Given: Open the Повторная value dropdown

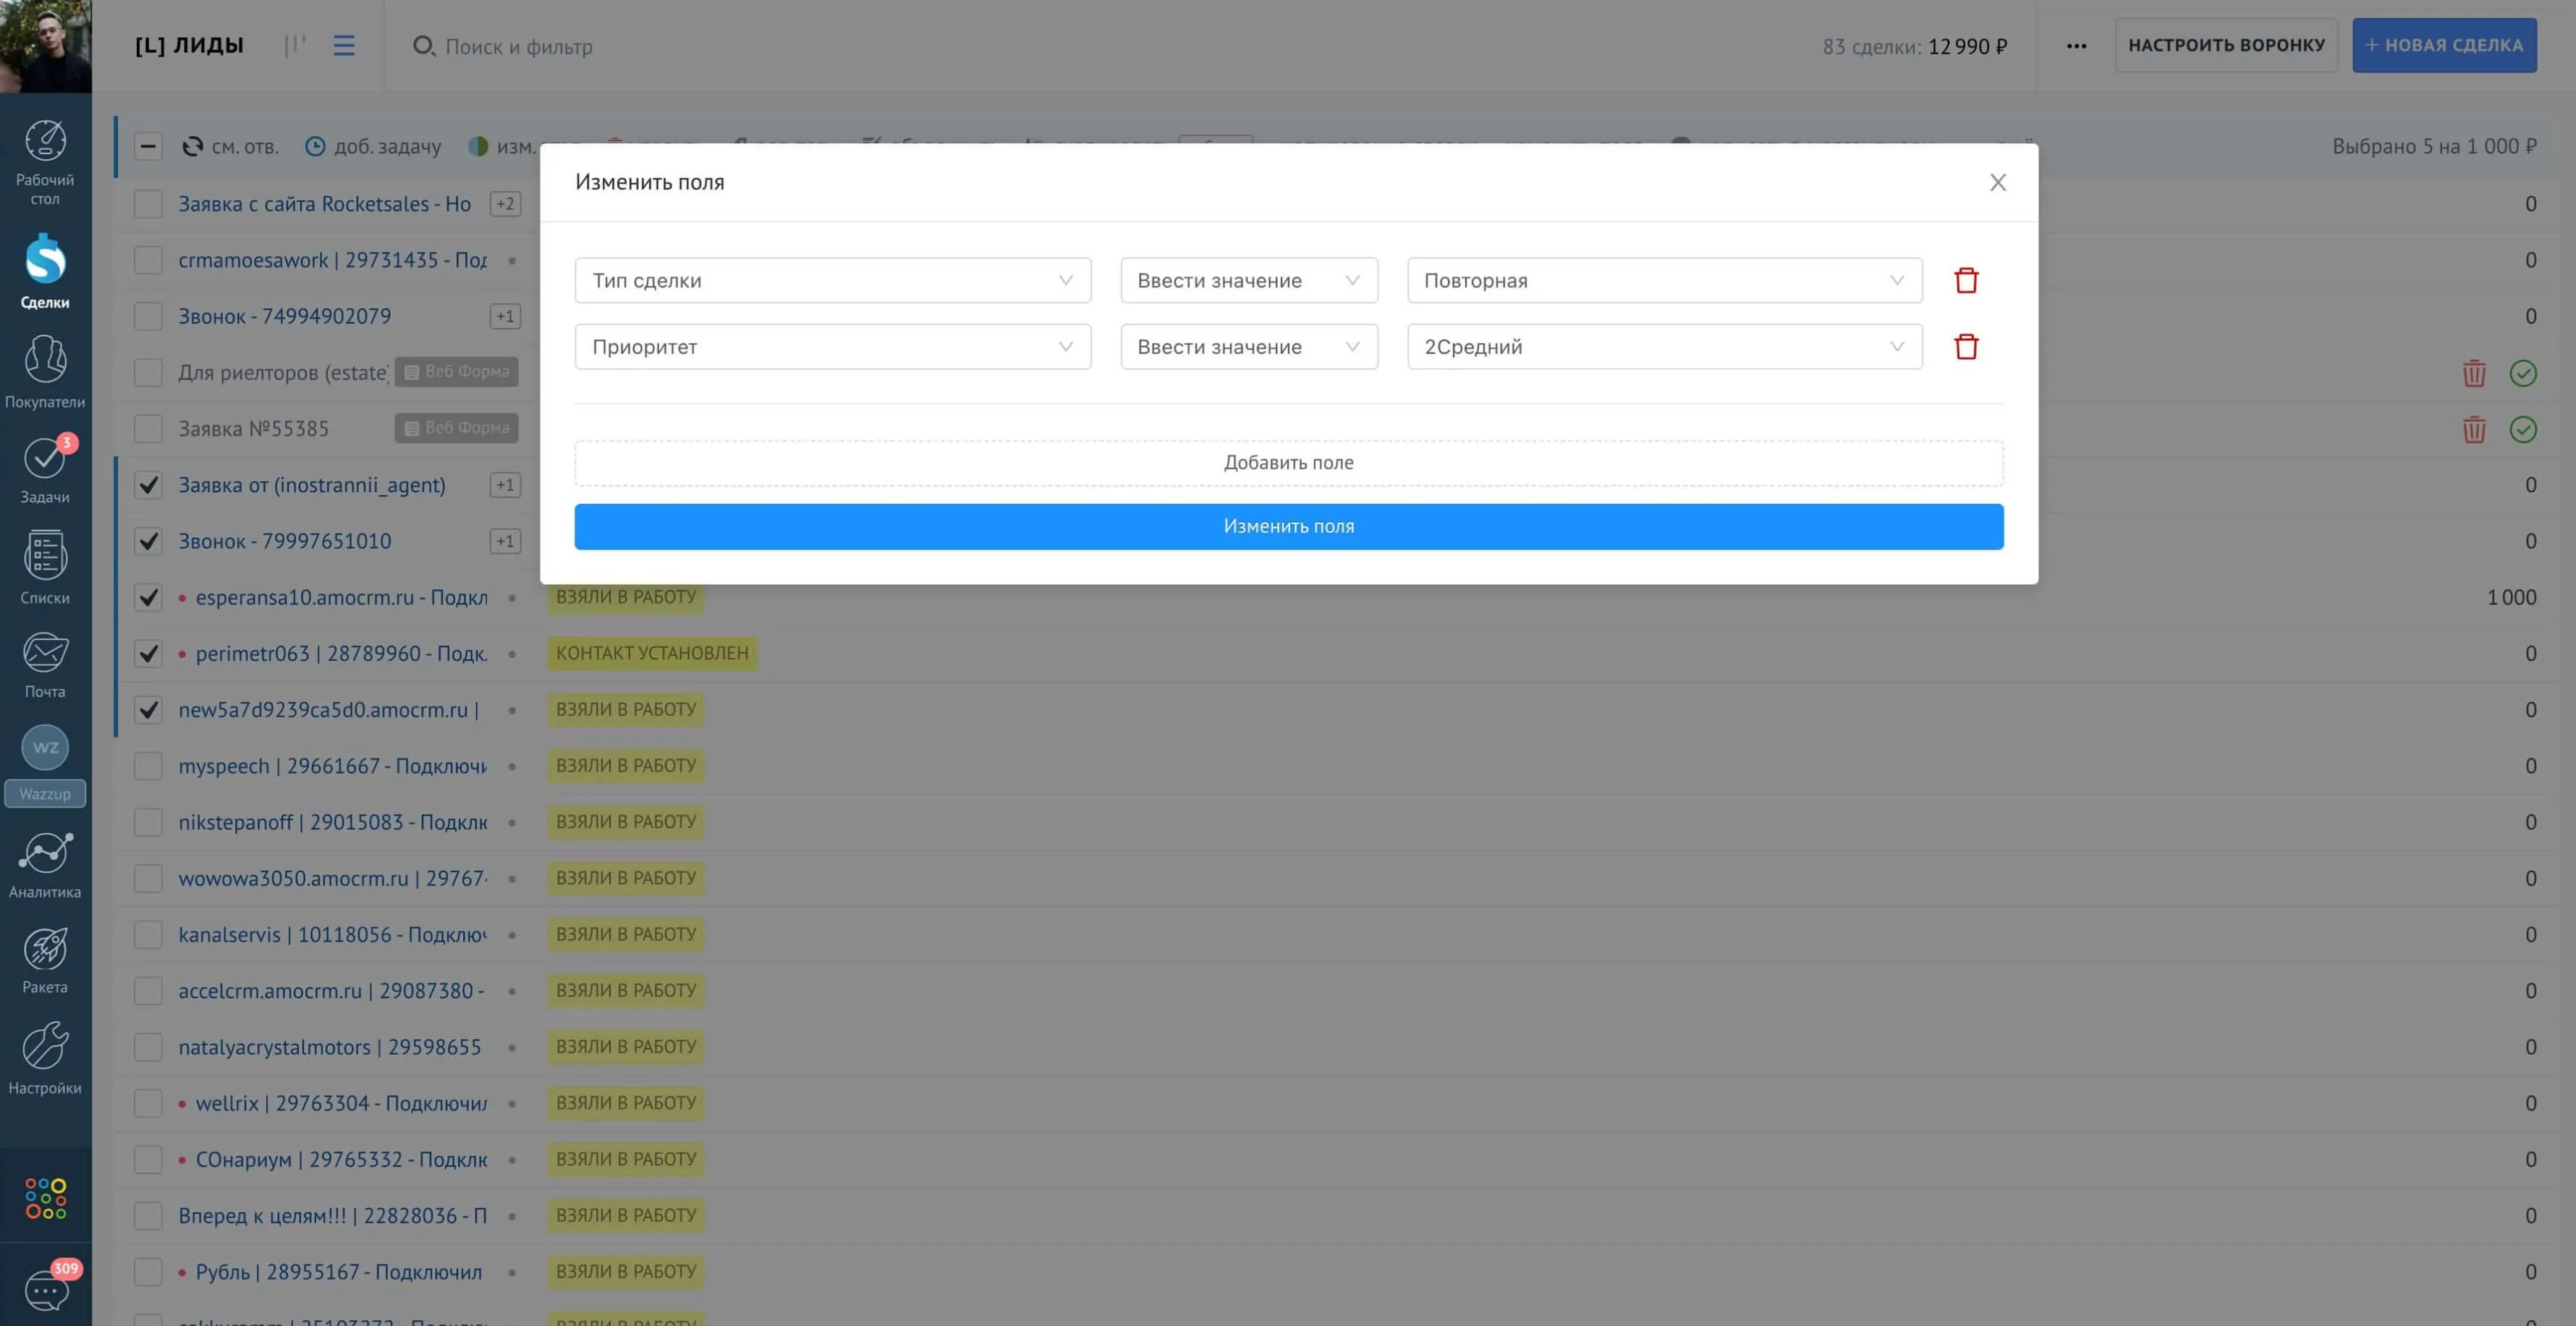Looking at the screenshot, I should coord(1663,281).
